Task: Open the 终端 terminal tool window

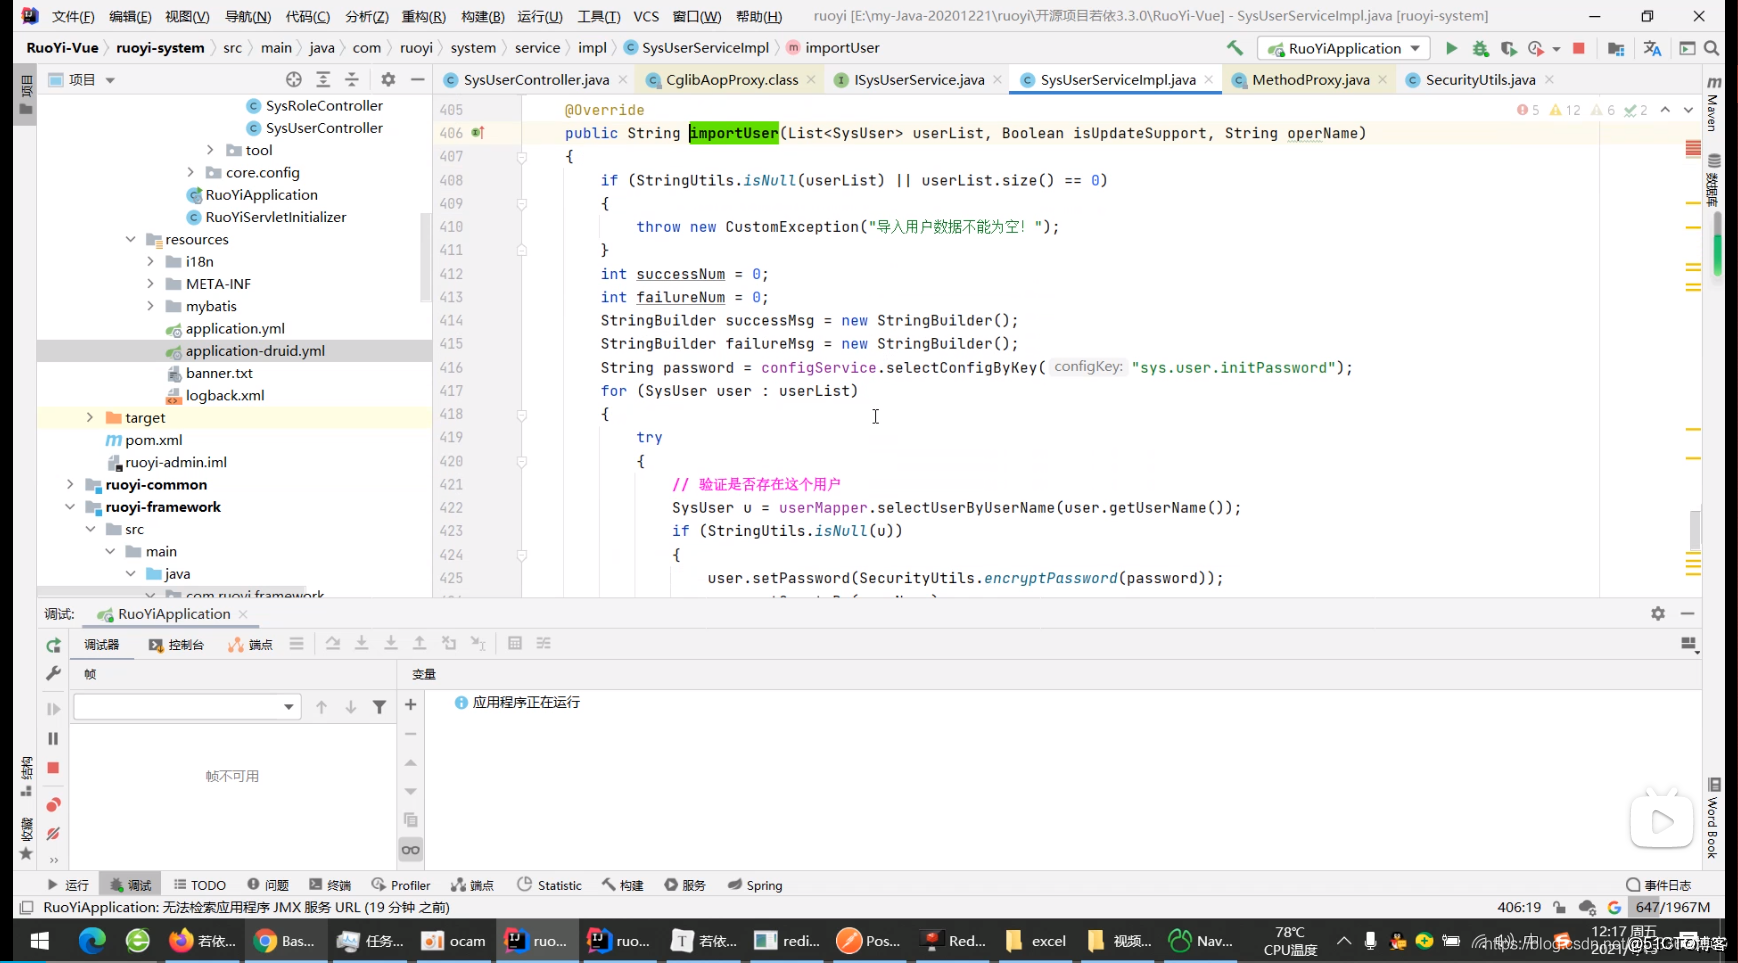Action: coord(330,885)
